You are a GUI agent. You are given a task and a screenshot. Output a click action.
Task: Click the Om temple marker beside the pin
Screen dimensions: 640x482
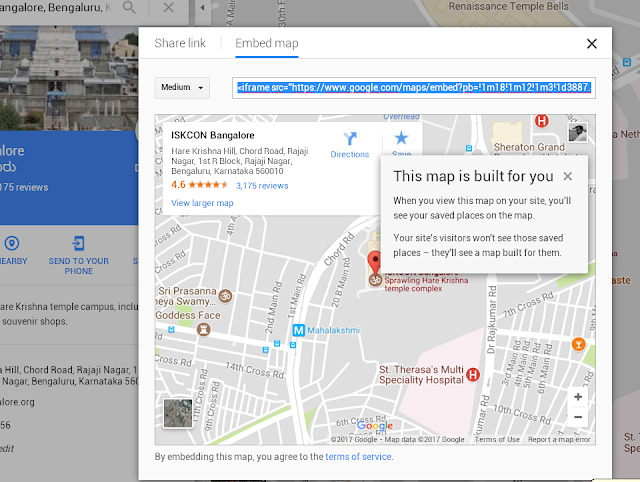375,280
